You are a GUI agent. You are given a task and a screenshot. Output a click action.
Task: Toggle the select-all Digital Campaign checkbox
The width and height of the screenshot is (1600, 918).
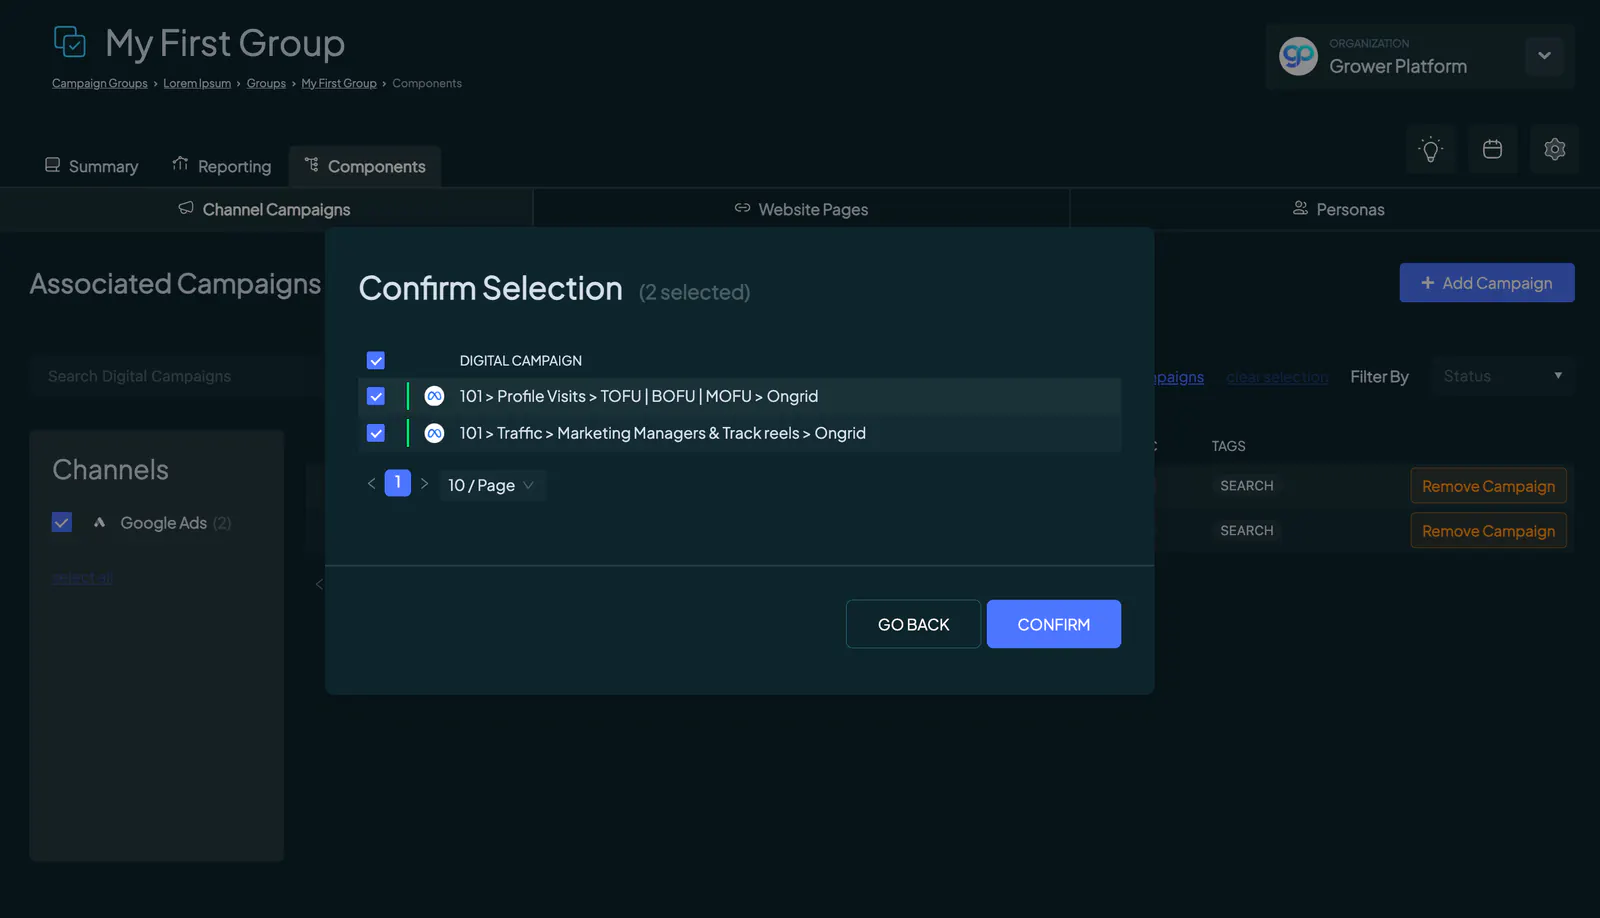[x=376, y=360]
